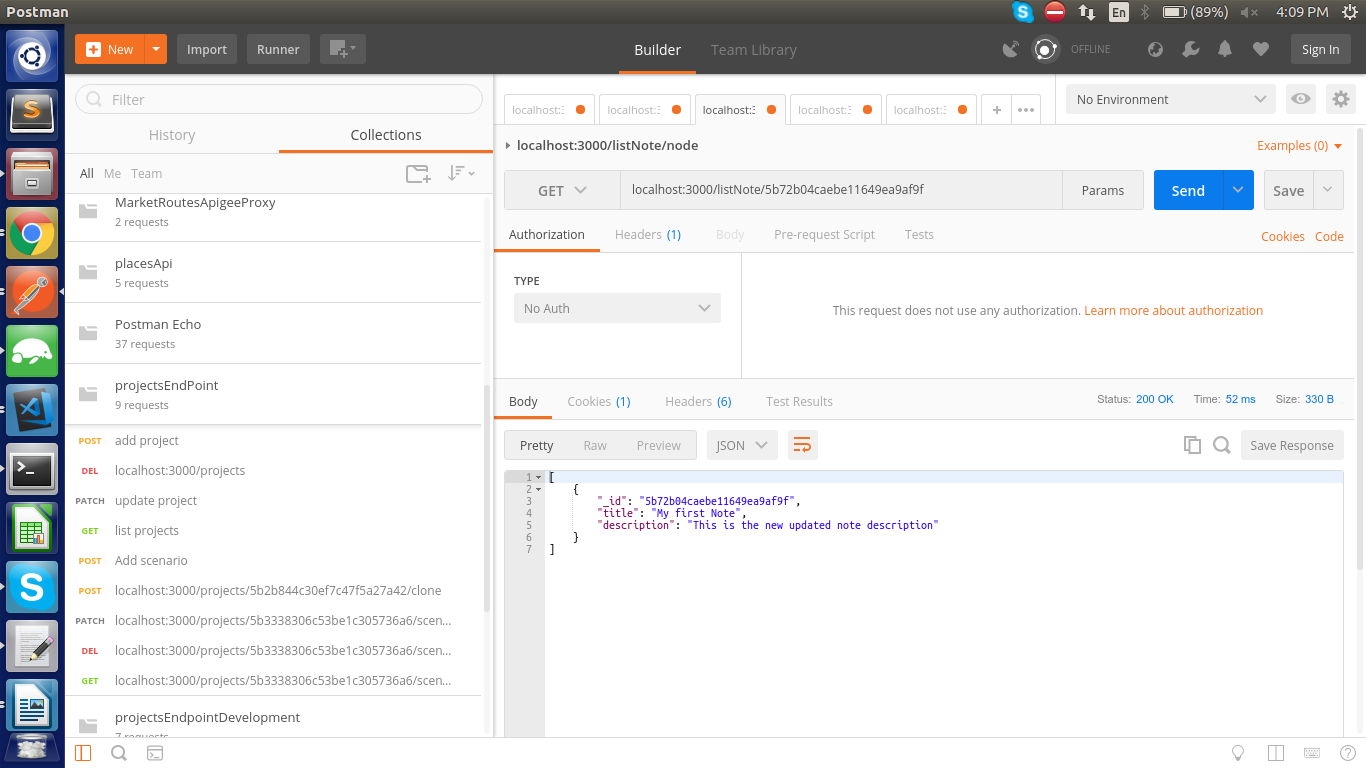Open settings wrench icon in header
1366x768 pixels.
click(1189, 49)
